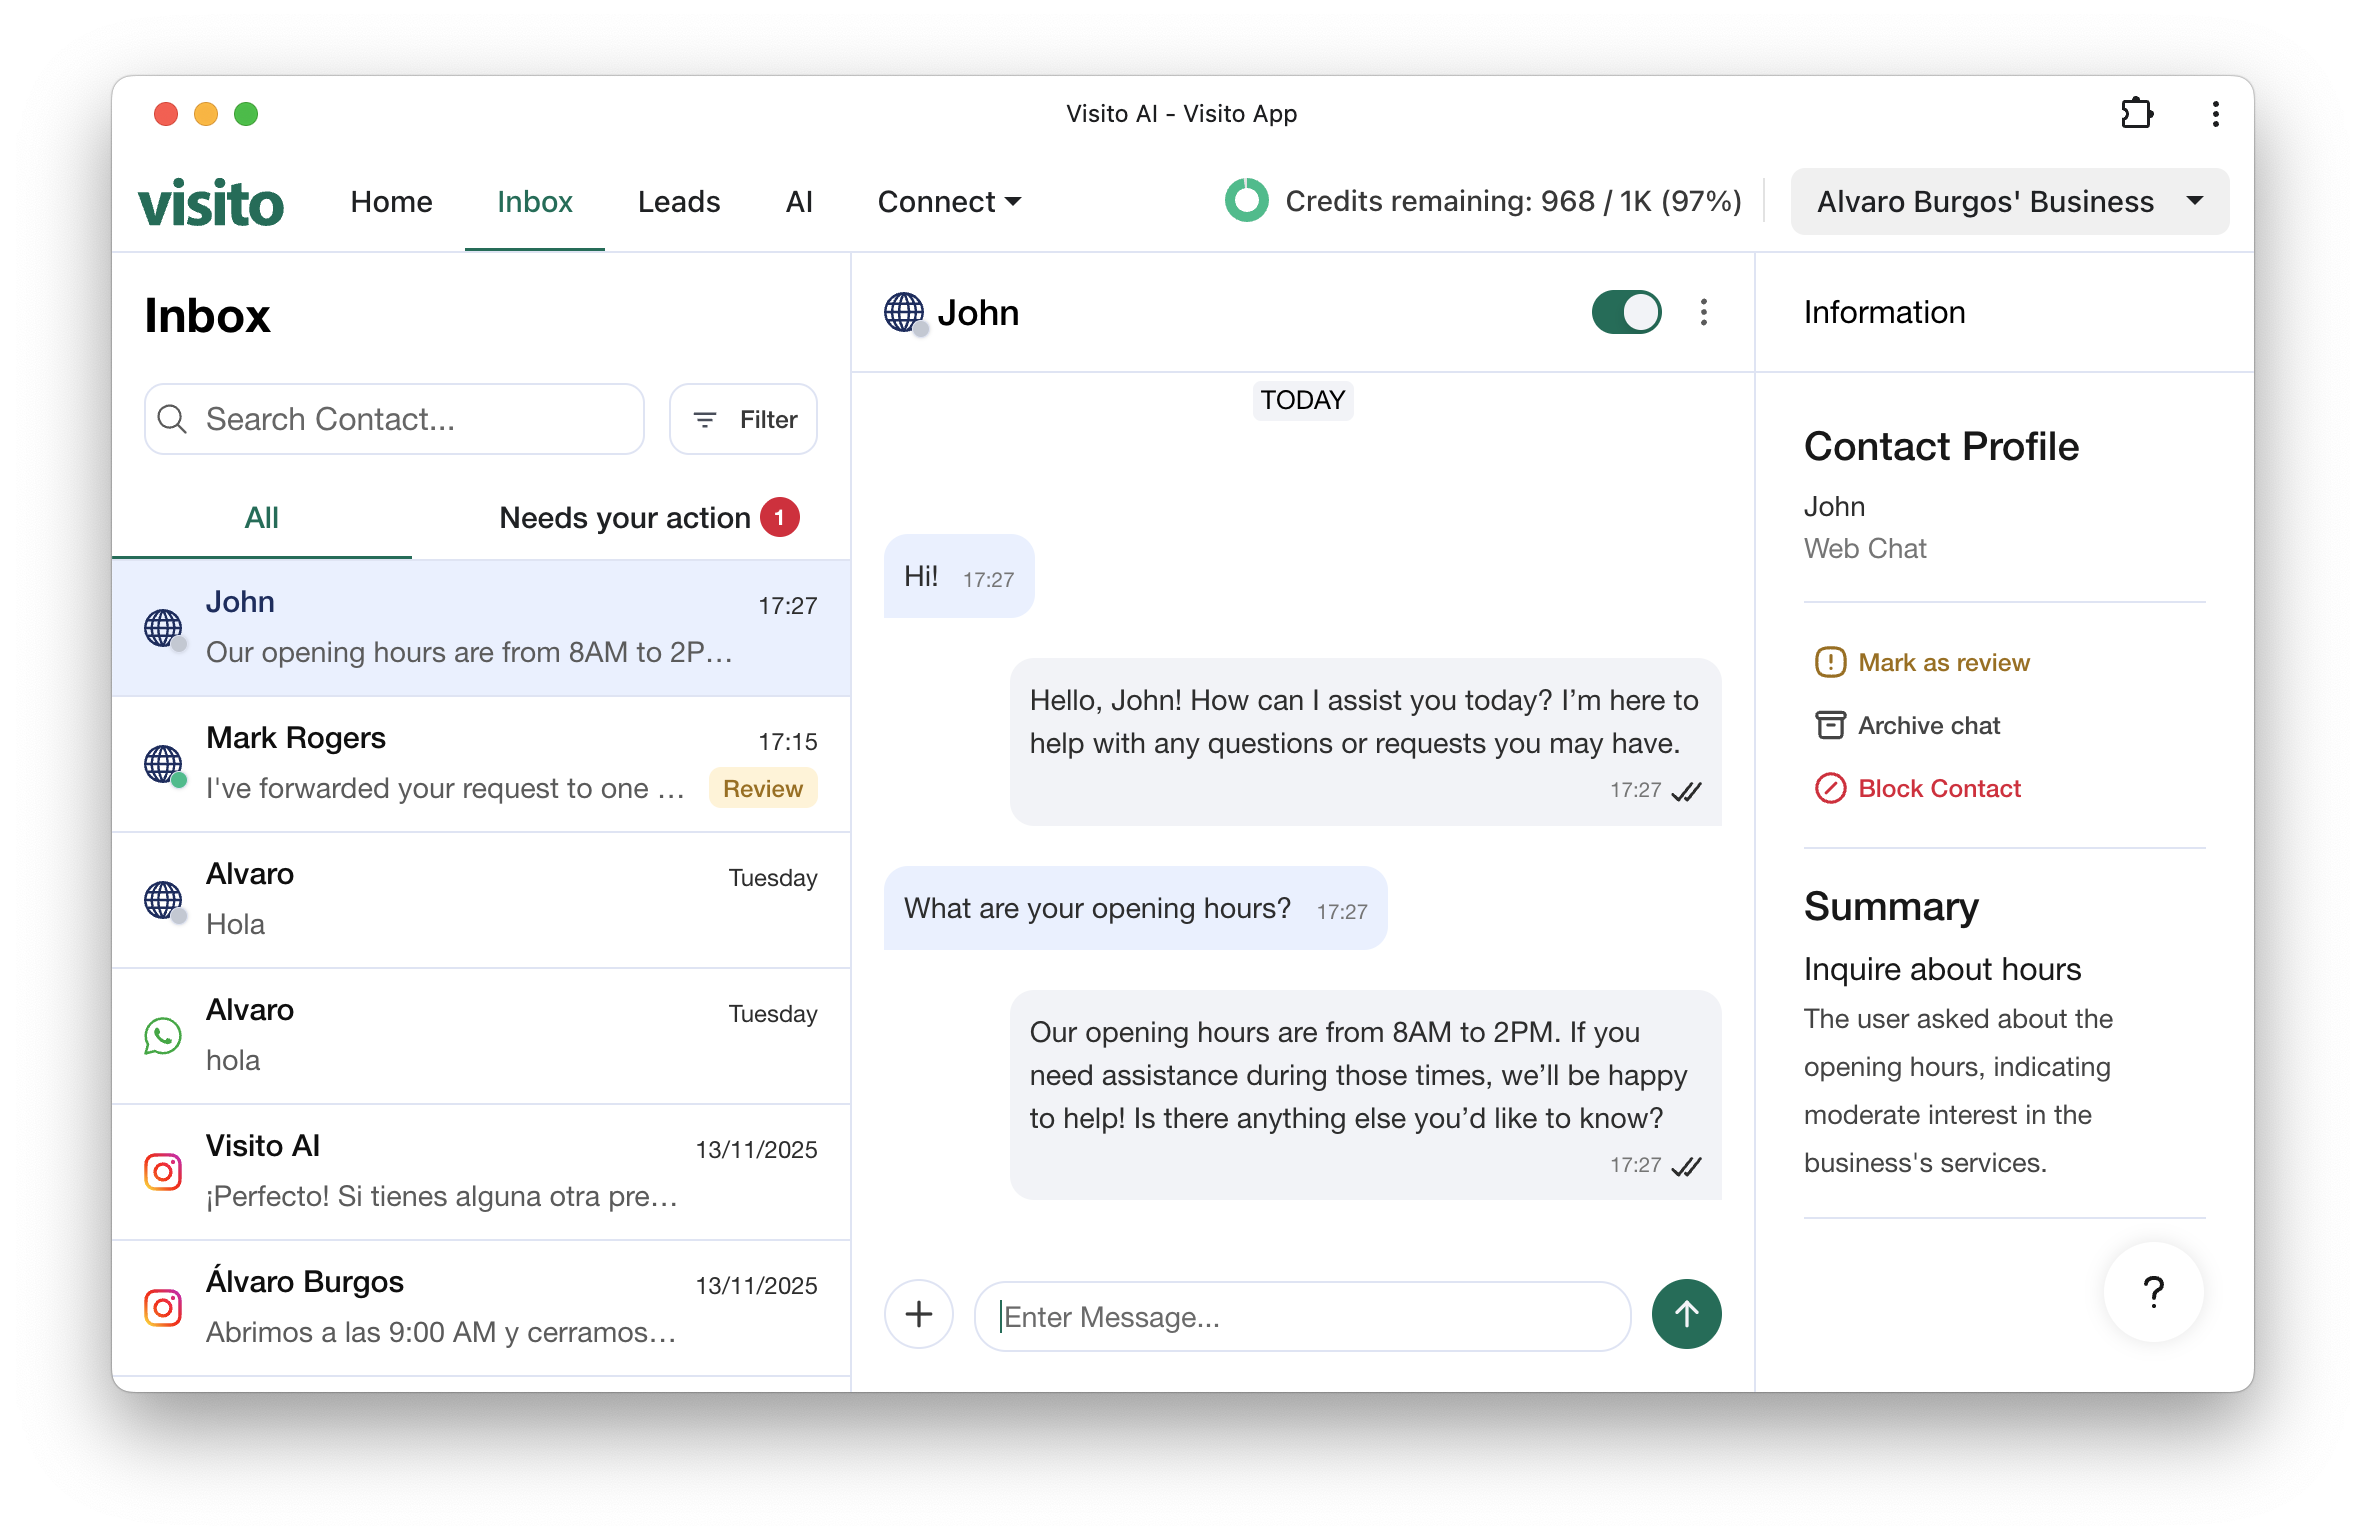Click the send message arrow icon
The height and width of the screenshot is (1540, 2366).
pos(1686,1314)
